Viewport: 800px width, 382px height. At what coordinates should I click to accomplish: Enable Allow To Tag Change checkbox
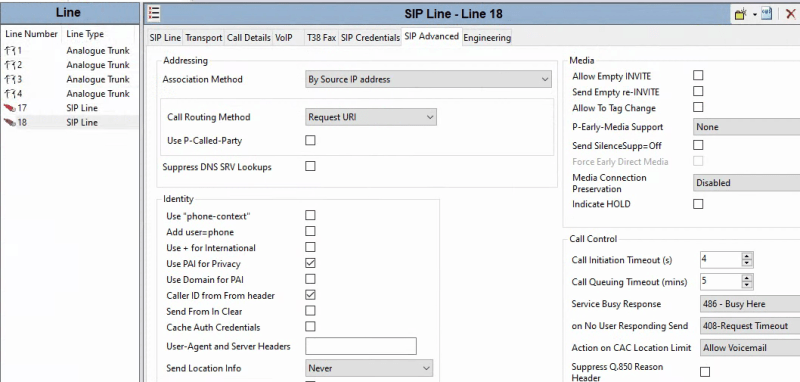(x=698, y=107)
